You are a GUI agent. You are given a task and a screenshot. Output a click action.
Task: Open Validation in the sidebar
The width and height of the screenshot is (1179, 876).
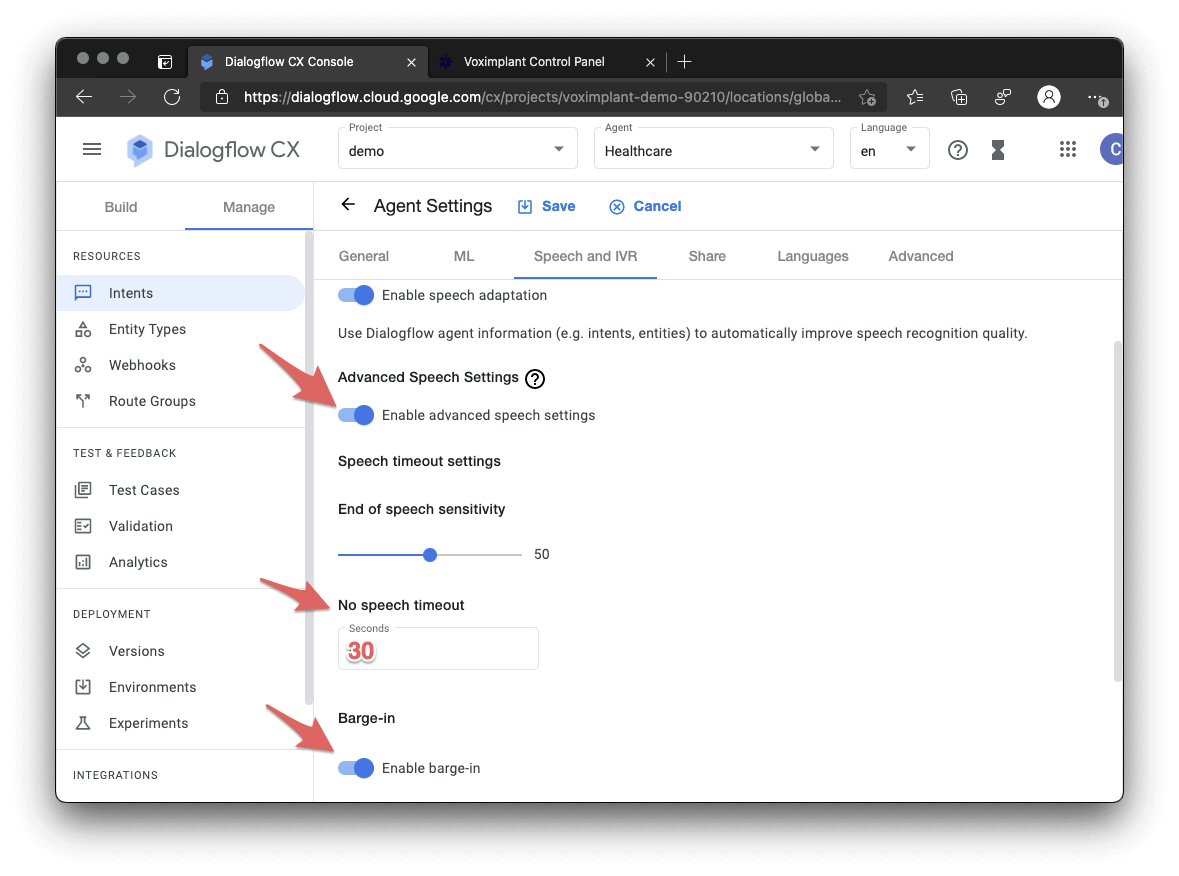point(180,526)
